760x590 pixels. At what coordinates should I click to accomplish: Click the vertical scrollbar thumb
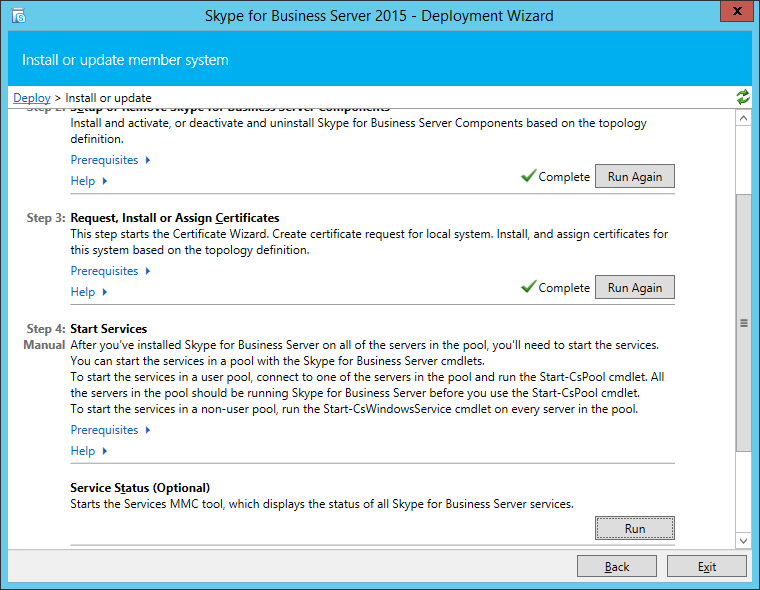(x=744, y=323)
